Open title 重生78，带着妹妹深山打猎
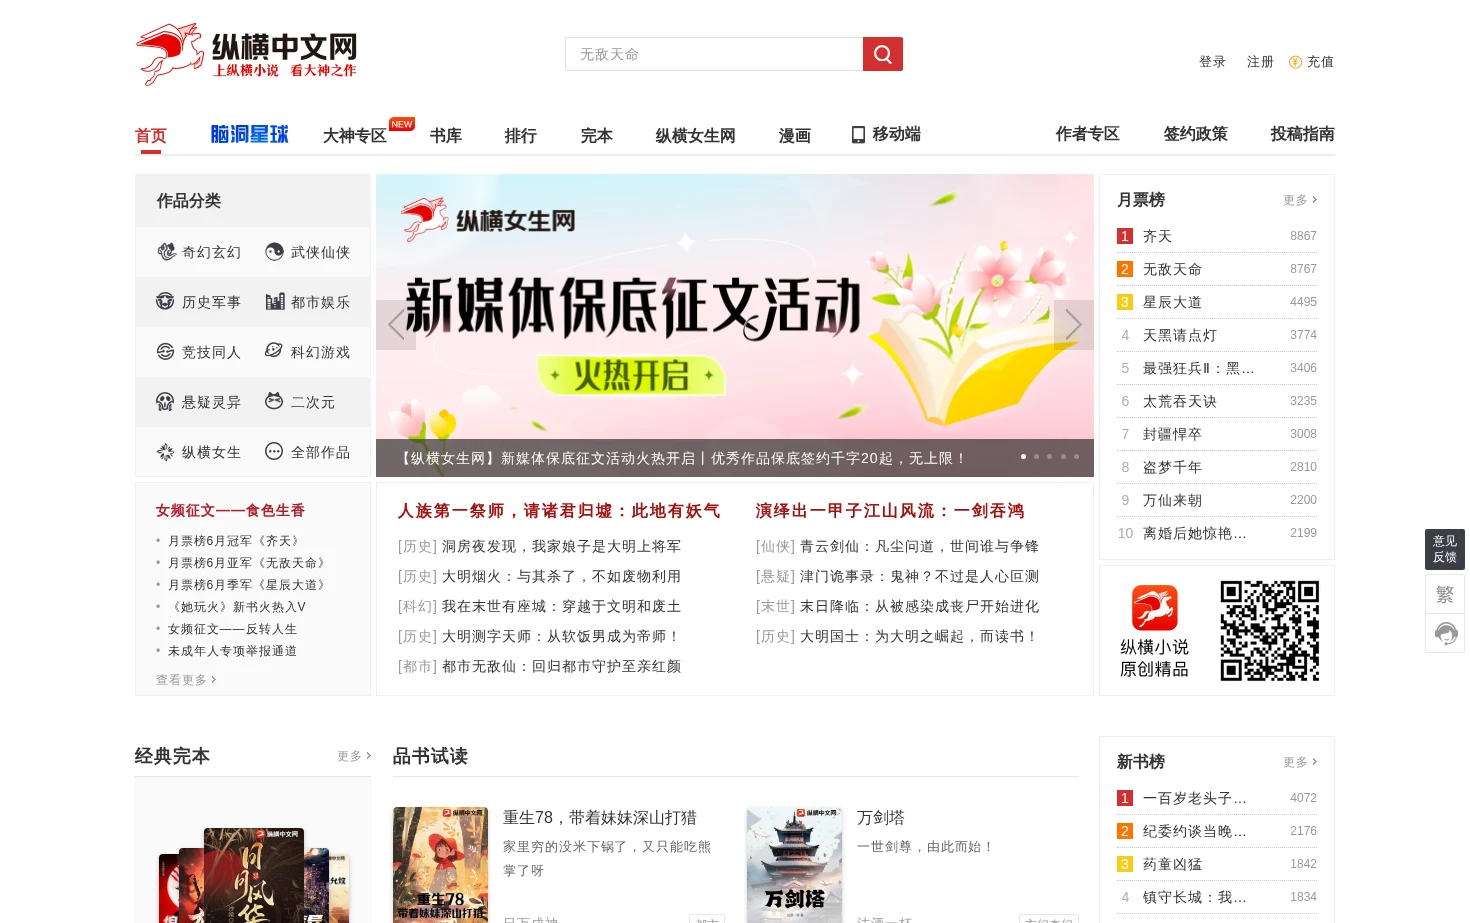Screen dimensions: 1470x923 [600, 818]
